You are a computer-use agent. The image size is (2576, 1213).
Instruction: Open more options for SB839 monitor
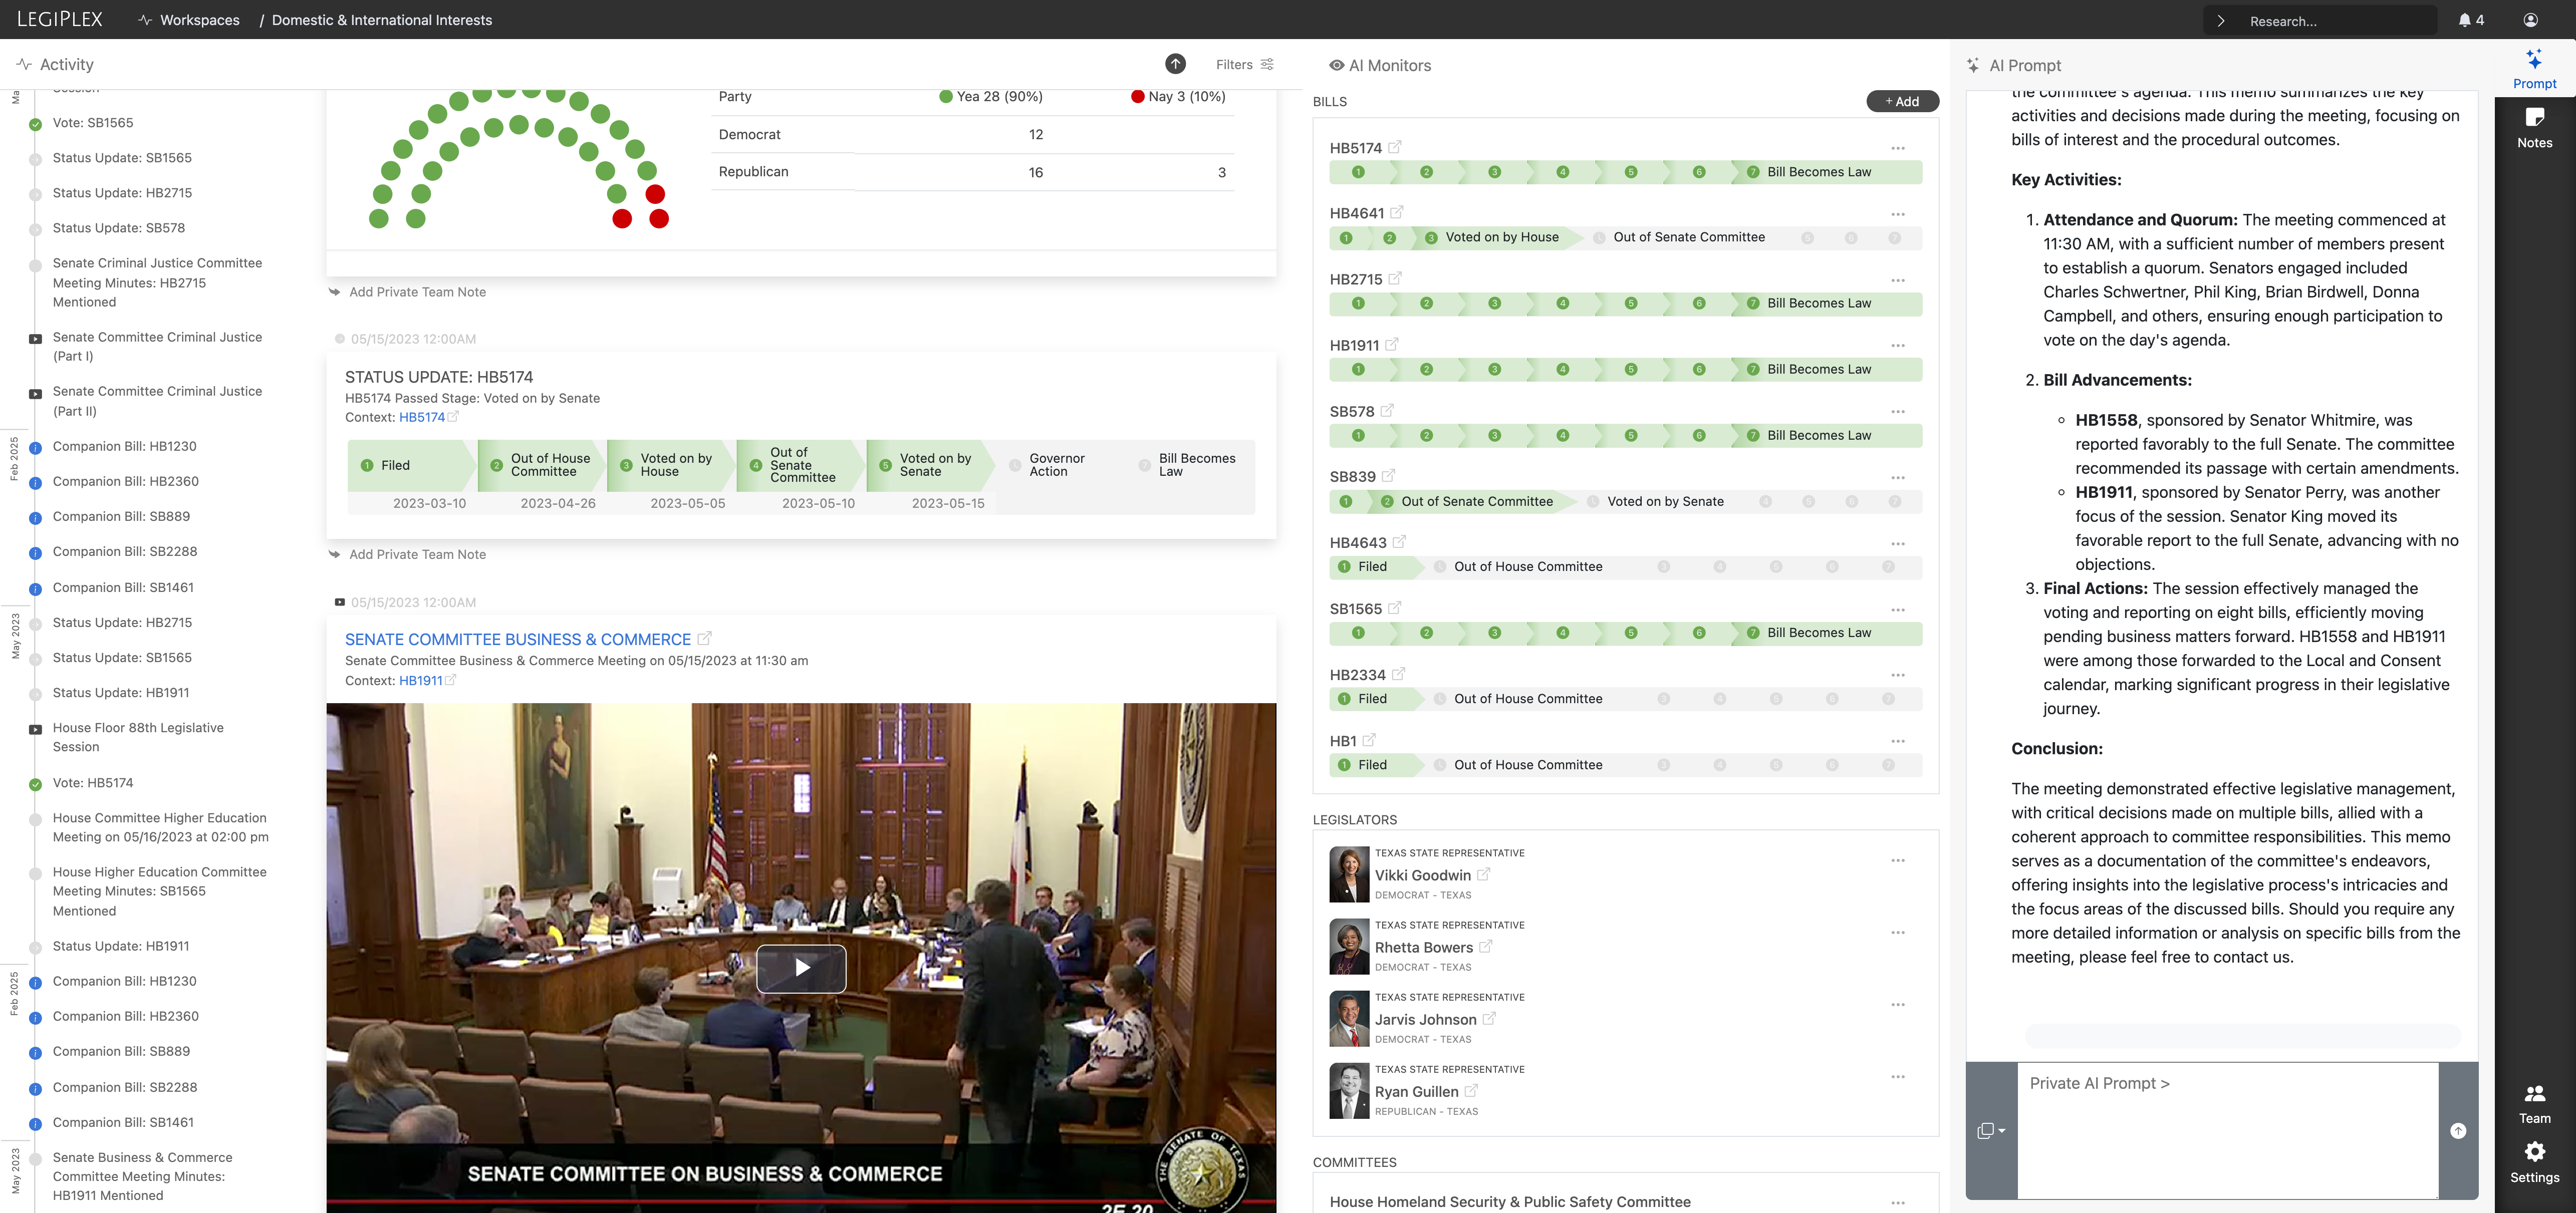click(x=1897, y=477)
